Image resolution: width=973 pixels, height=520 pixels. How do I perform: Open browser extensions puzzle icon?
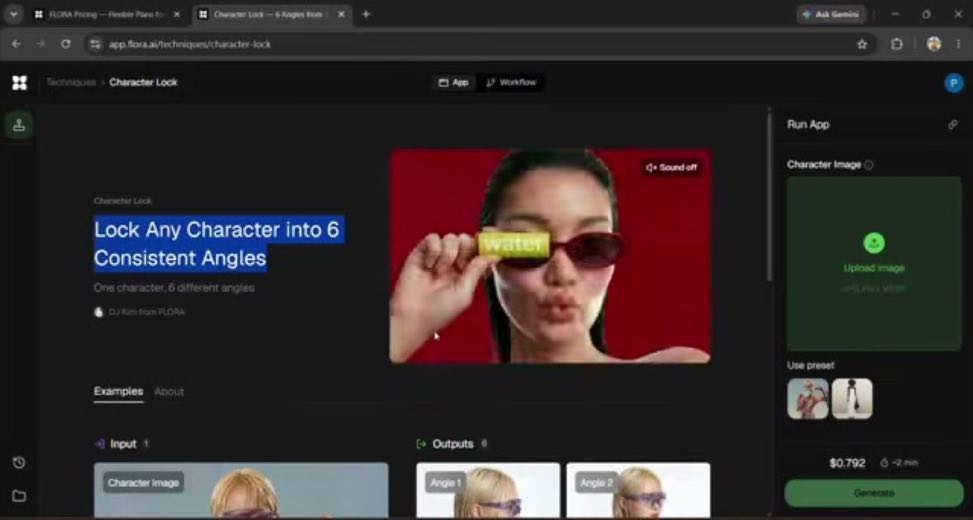(x=897, y=44)
